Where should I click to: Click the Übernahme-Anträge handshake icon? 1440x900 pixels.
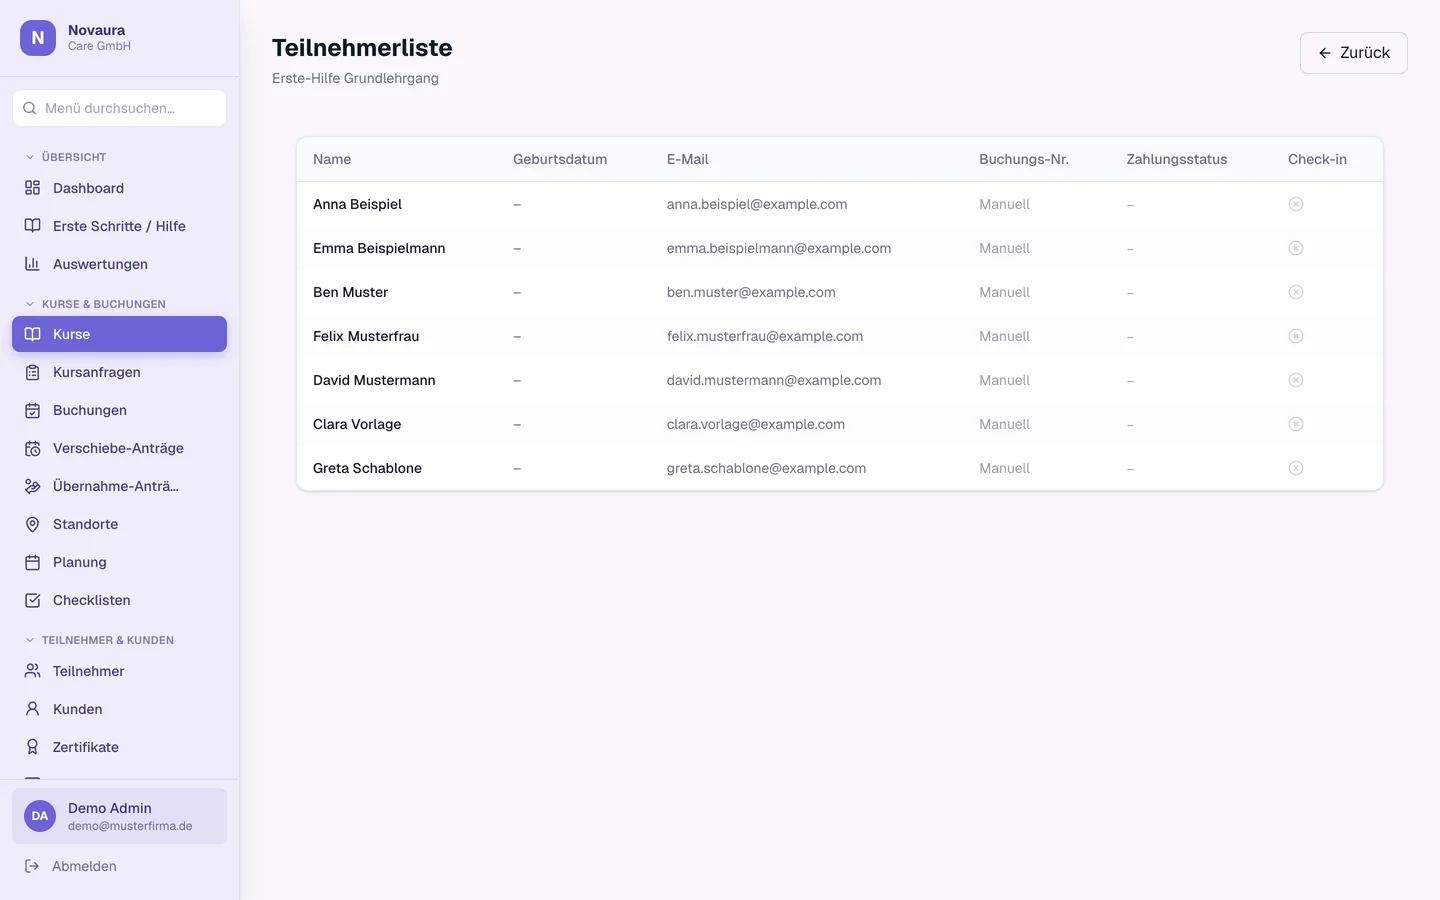coord(32,486)
